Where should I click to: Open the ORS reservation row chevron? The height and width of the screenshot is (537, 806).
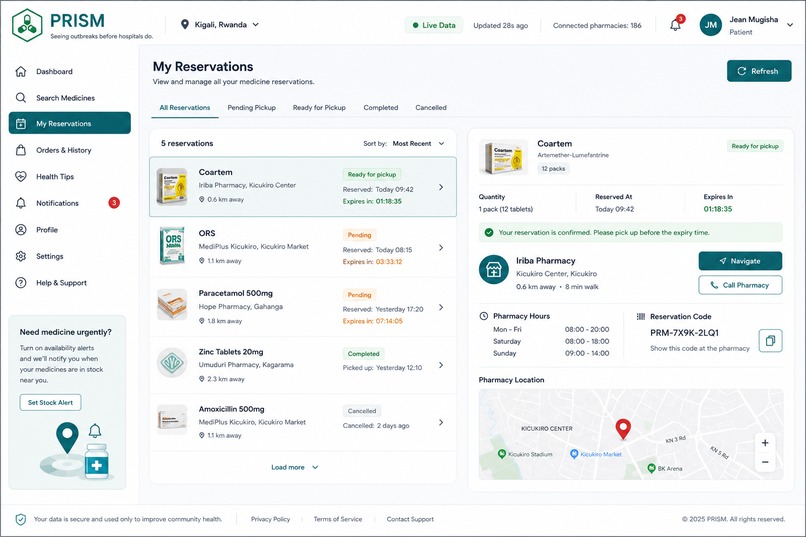[x=441, y=248]
